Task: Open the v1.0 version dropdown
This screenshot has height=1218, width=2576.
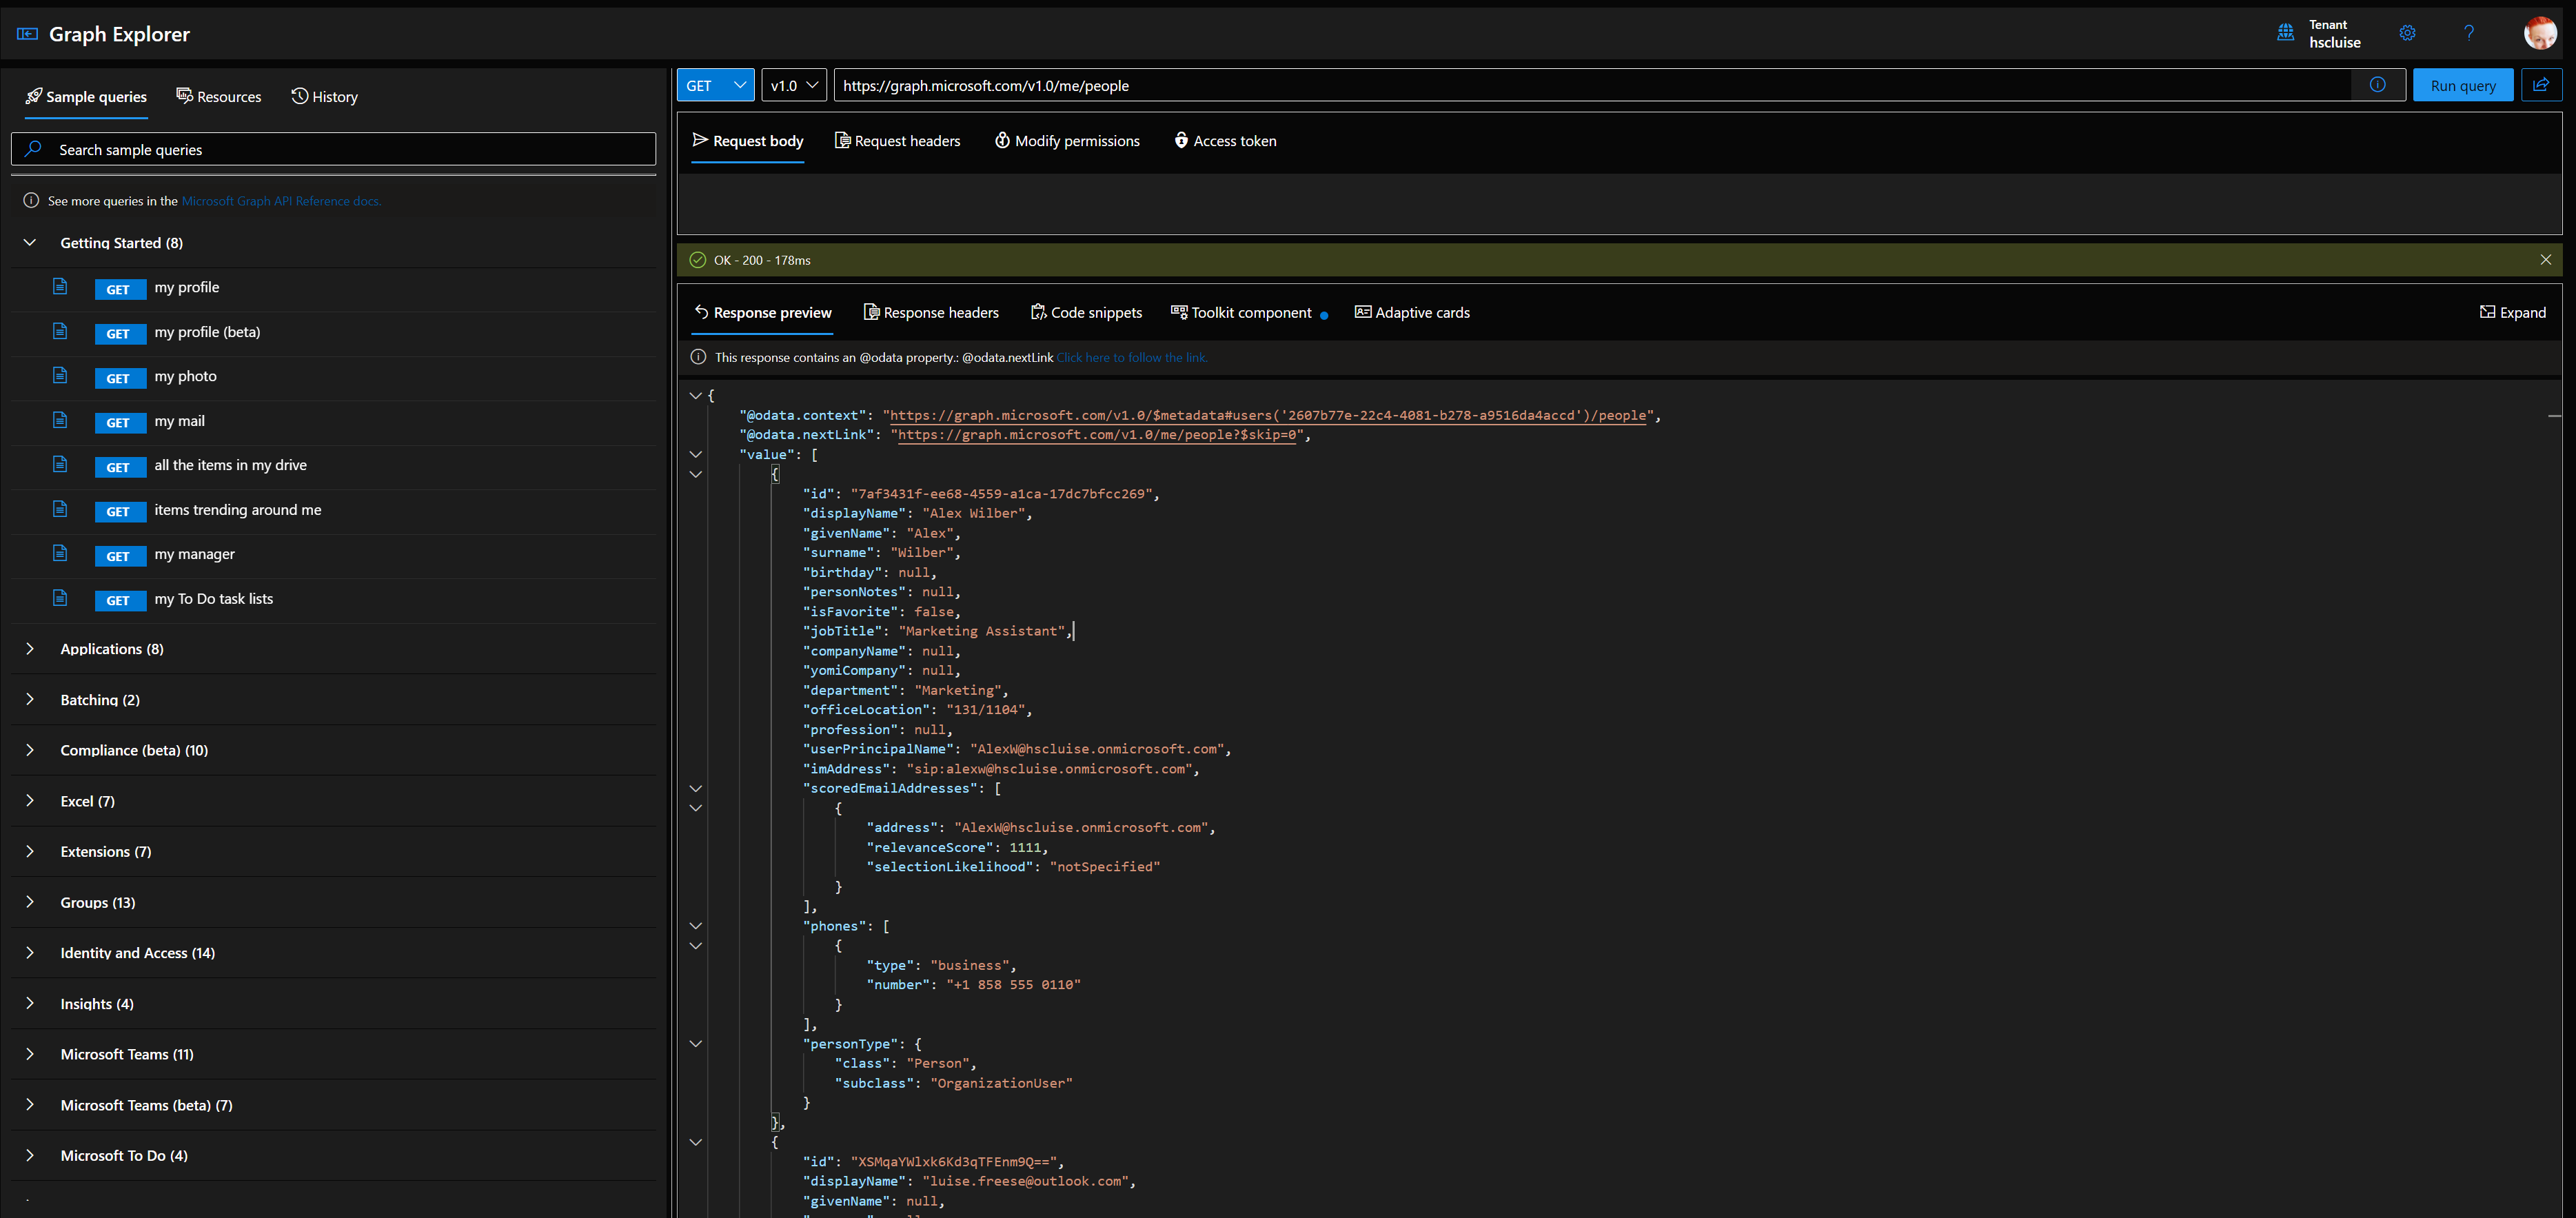Action: coord(794,85)
